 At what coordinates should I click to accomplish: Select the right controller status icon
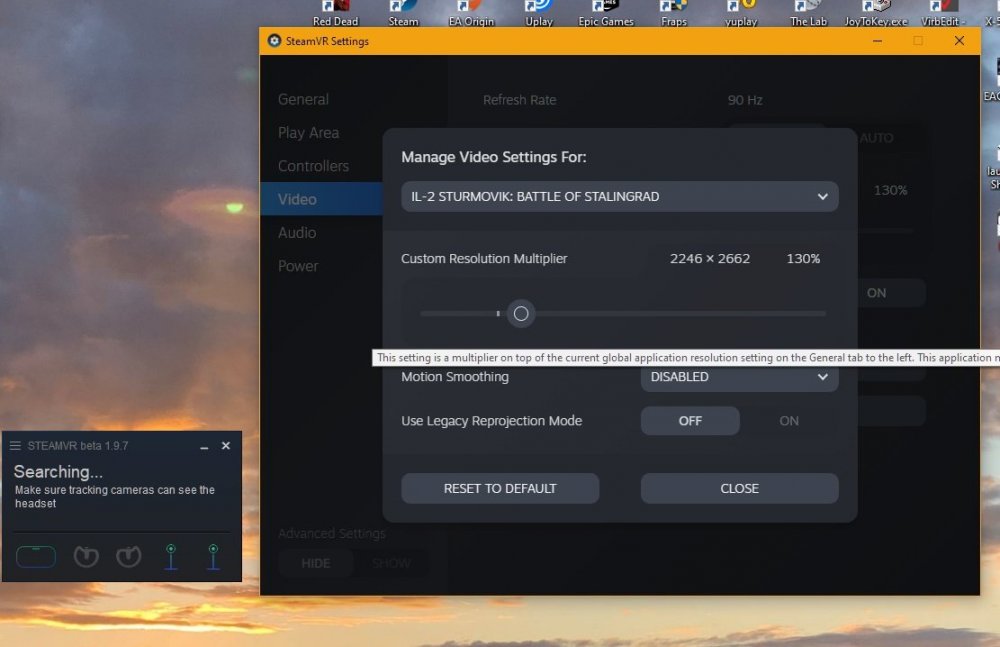(x=129, y=556)
